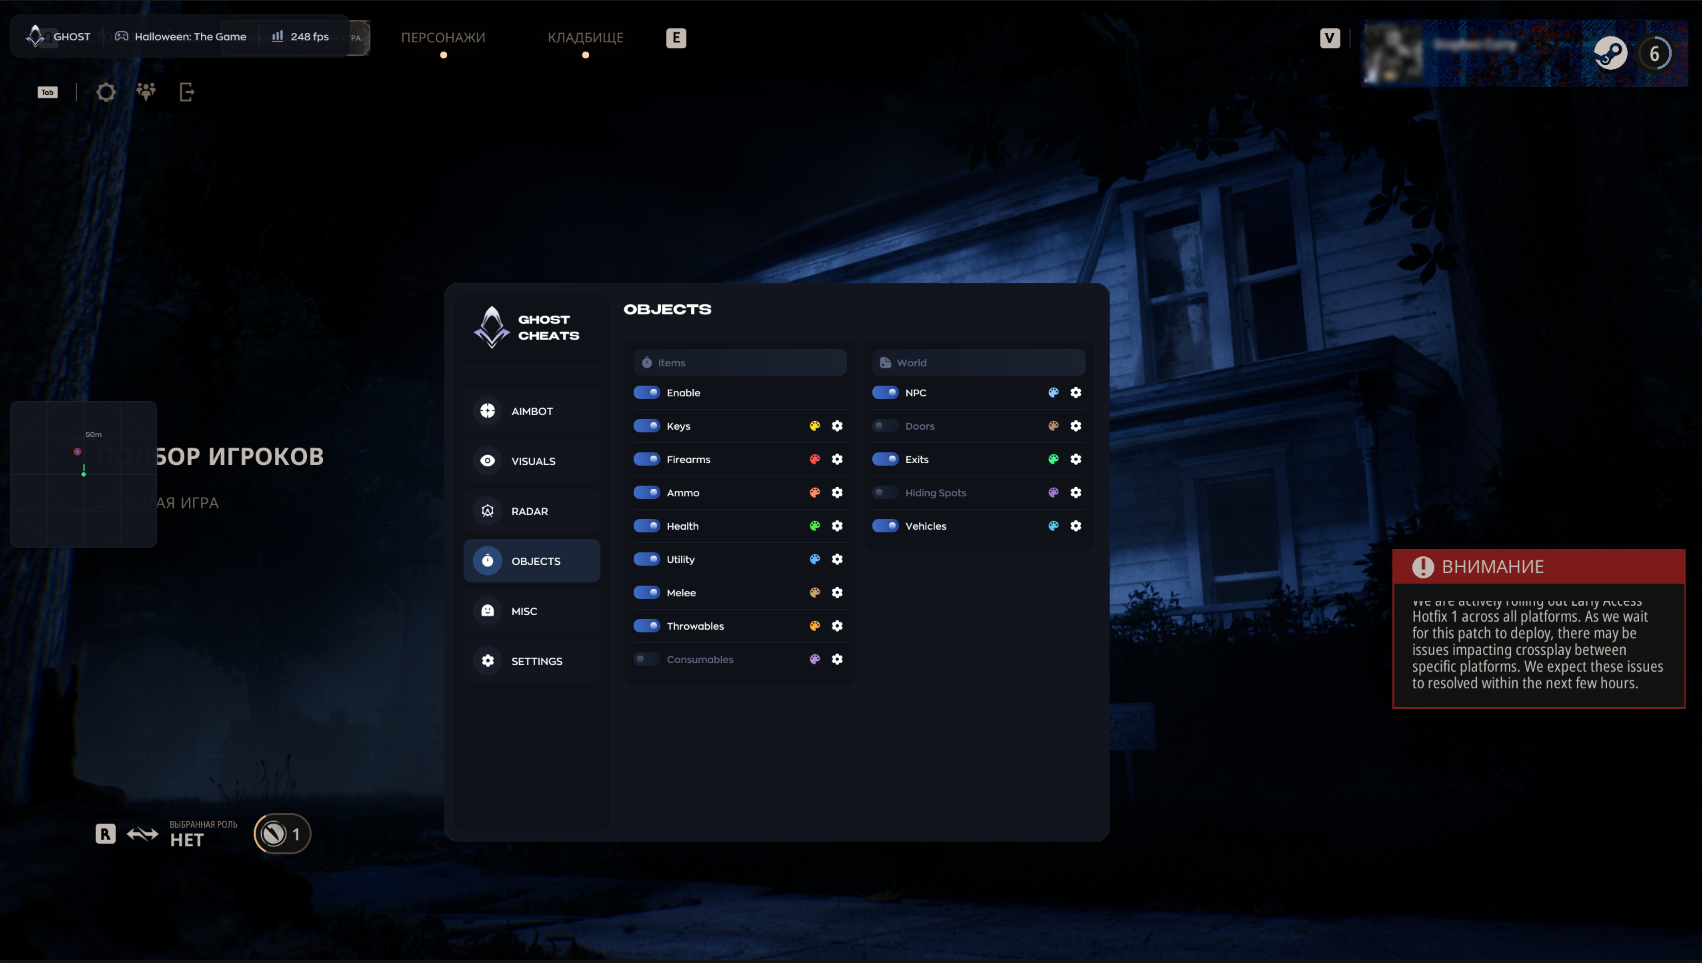Click the exit game icon
Viewport: 1702px width, 963px height.
186,92
